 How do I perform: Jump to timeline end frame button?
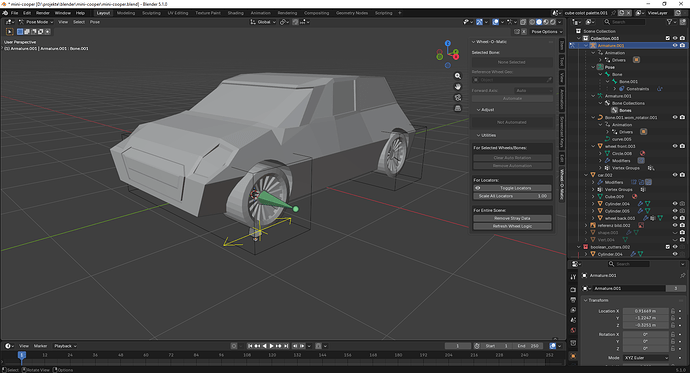click(286, 346)
